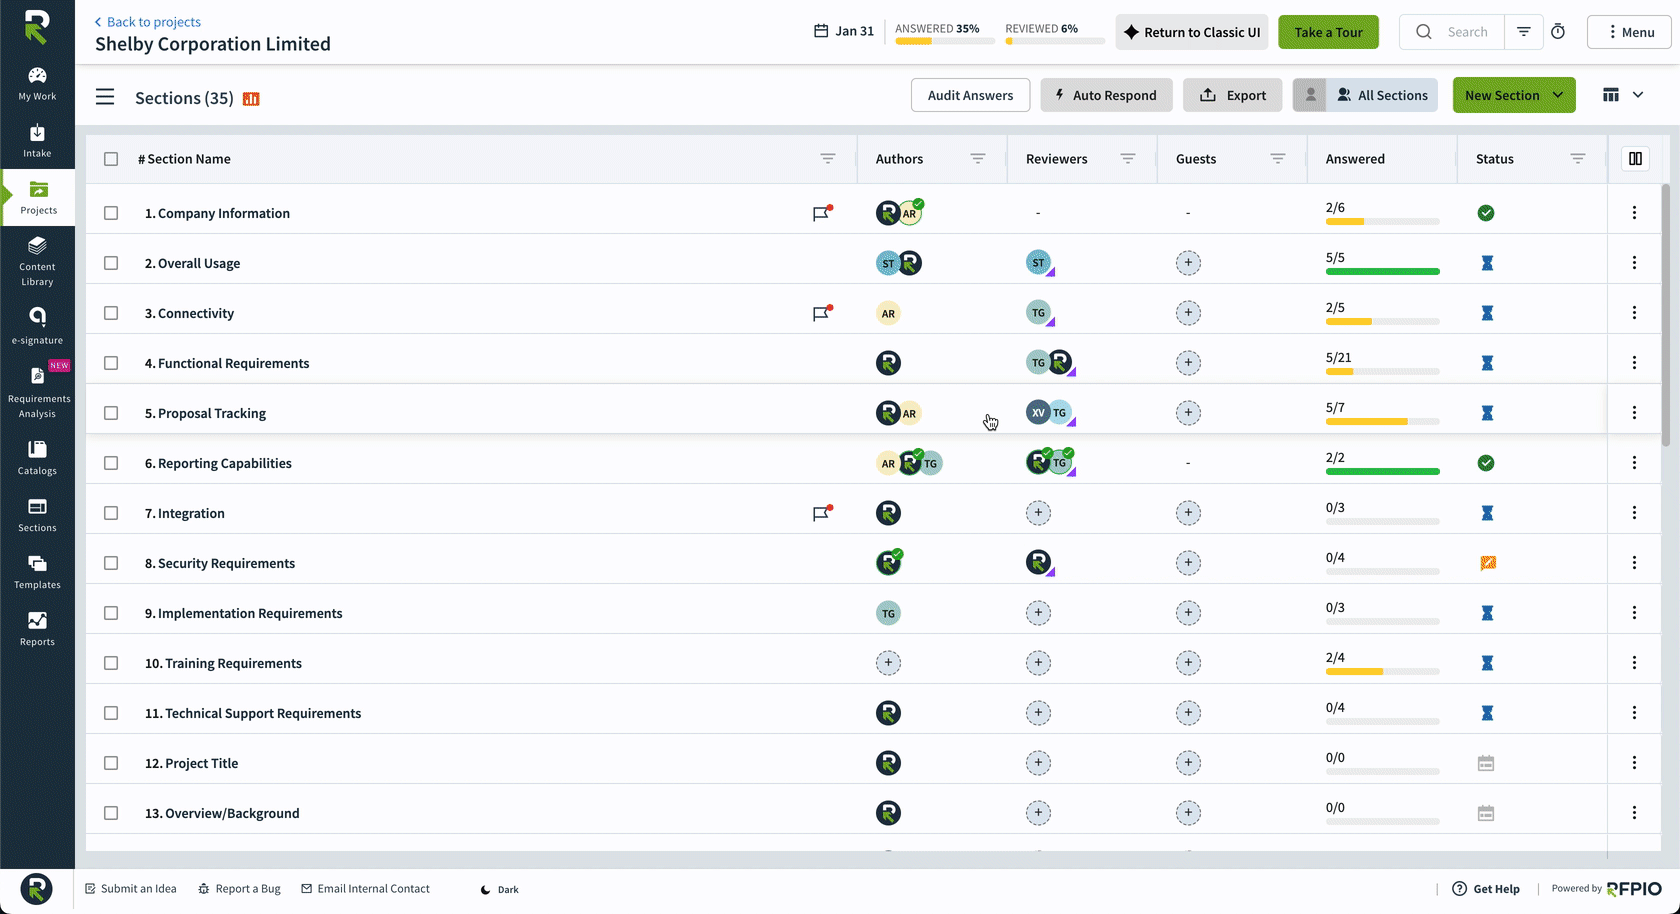
Task: Open e-signature from the sidebar
Action: click(37, 326)
